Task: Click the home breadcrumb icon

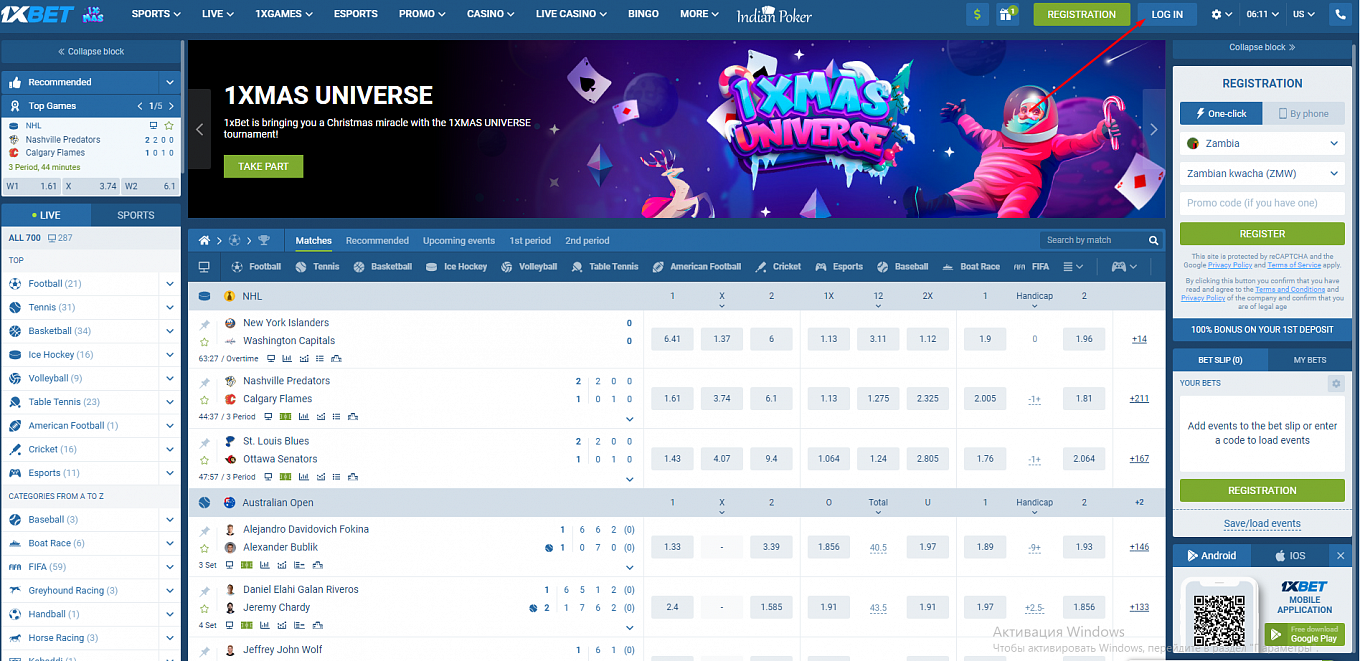Action: (x=204, y=240)
